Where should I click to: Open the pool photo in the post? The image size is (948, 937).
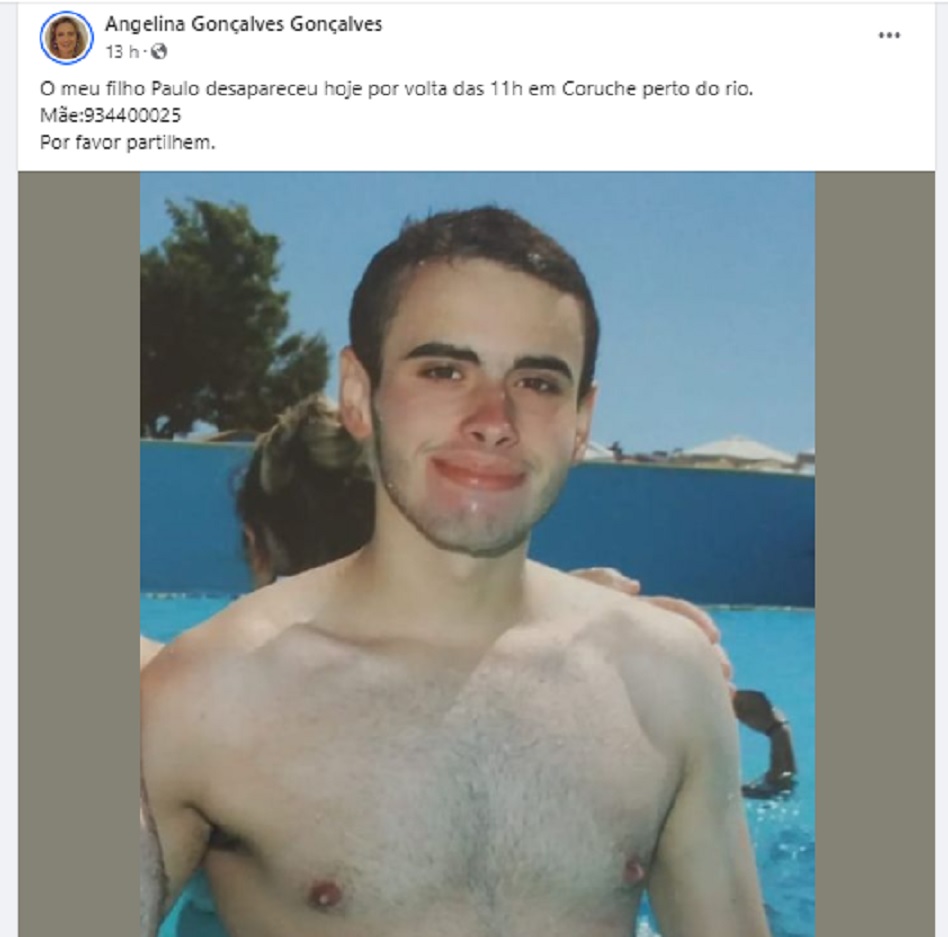478,554
